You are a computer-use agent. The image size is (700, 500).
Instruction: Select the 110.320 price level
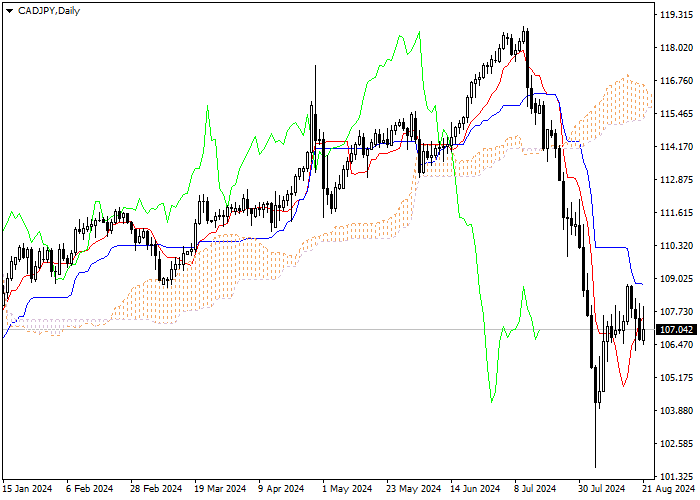(676, 246)
